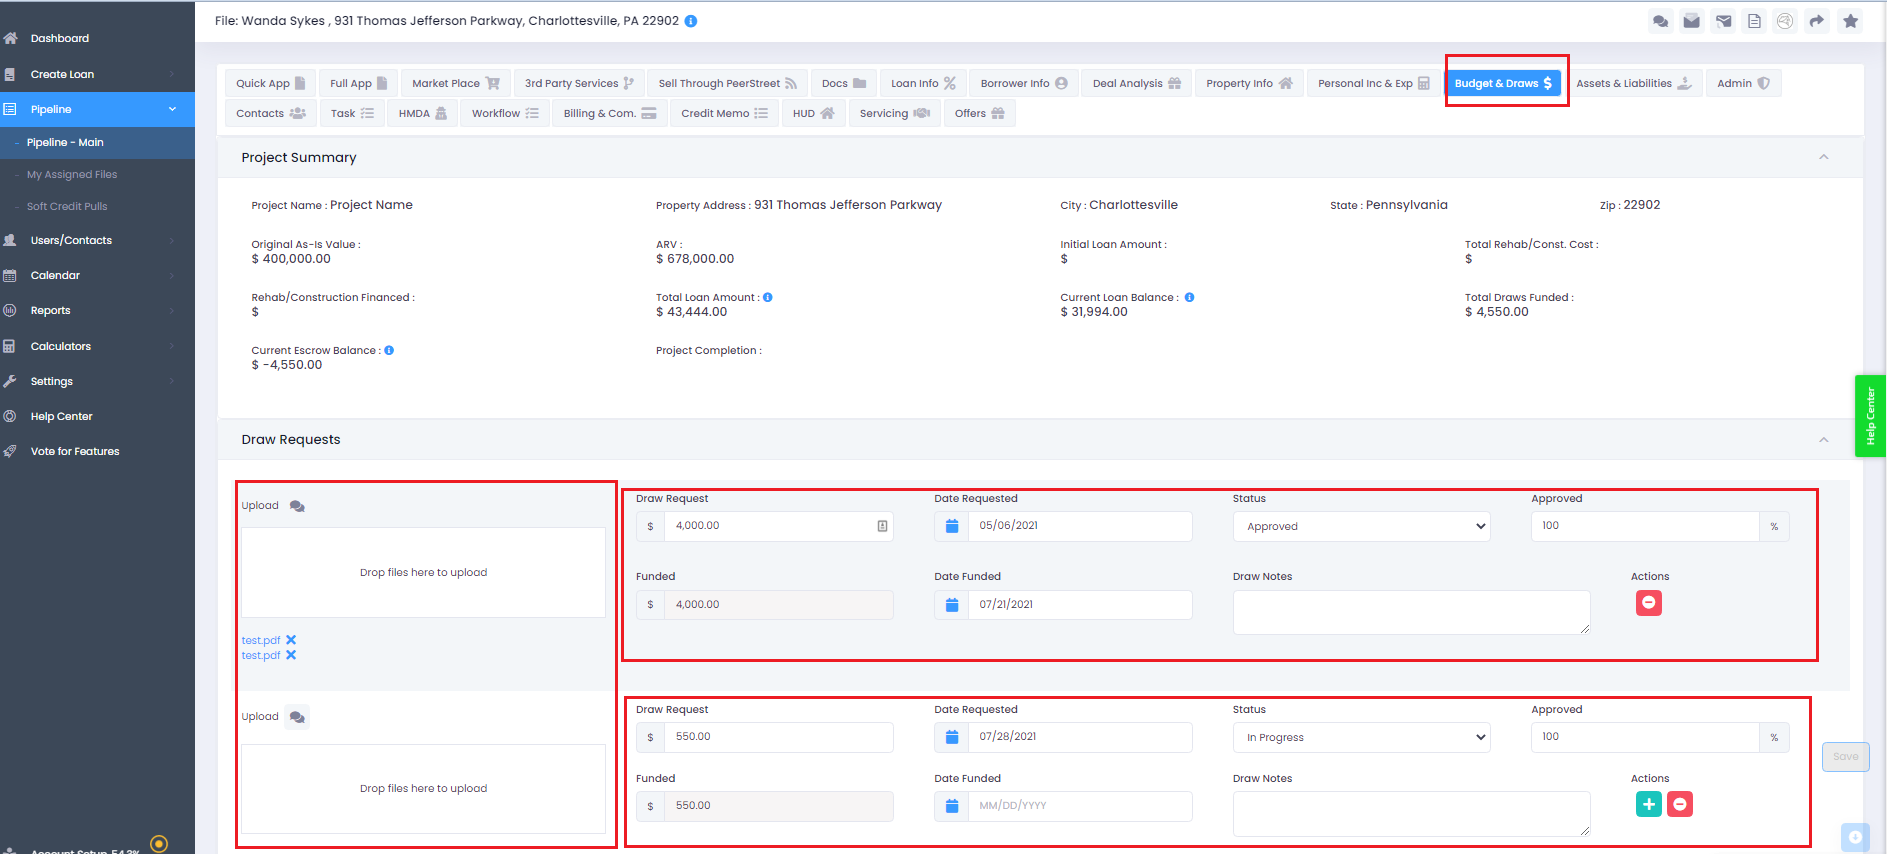
Task: Open comments icon for first draw Upload
Action: 297,506
